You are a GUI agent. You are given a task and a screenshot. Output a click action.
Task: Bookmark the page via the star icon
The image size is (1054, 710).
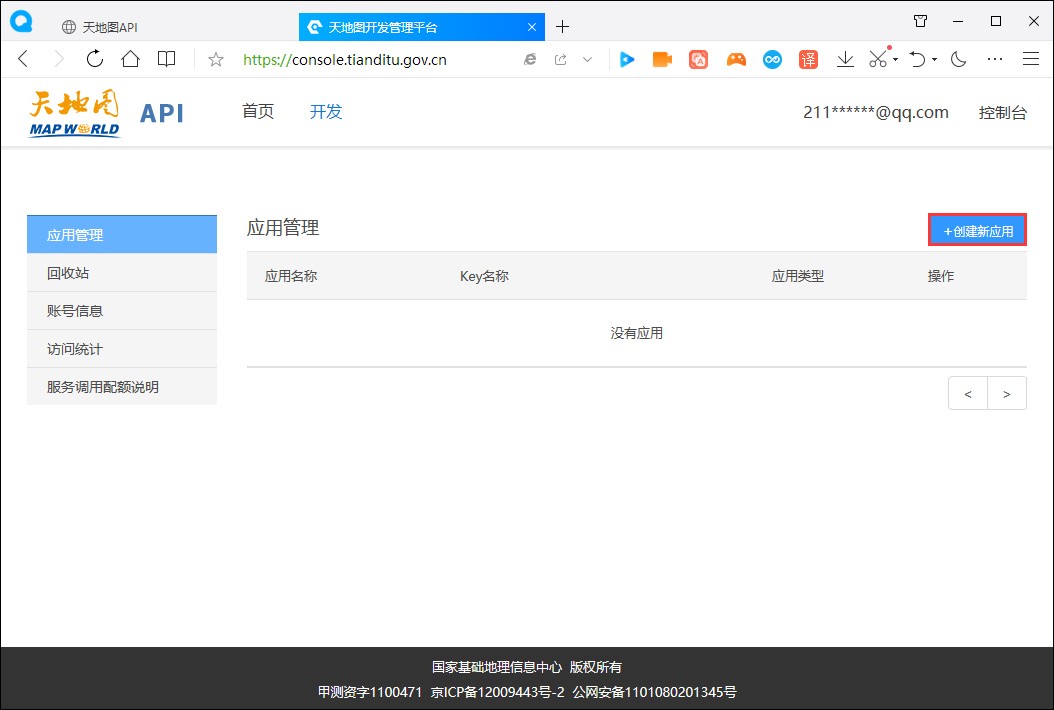(213, 59)
